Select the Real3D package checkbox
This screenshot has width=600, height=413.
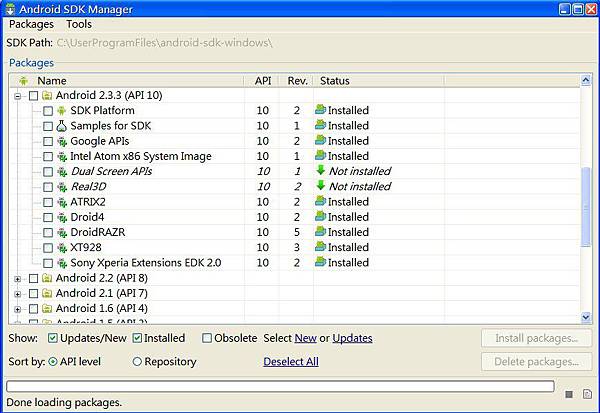[x=48, y=187]
